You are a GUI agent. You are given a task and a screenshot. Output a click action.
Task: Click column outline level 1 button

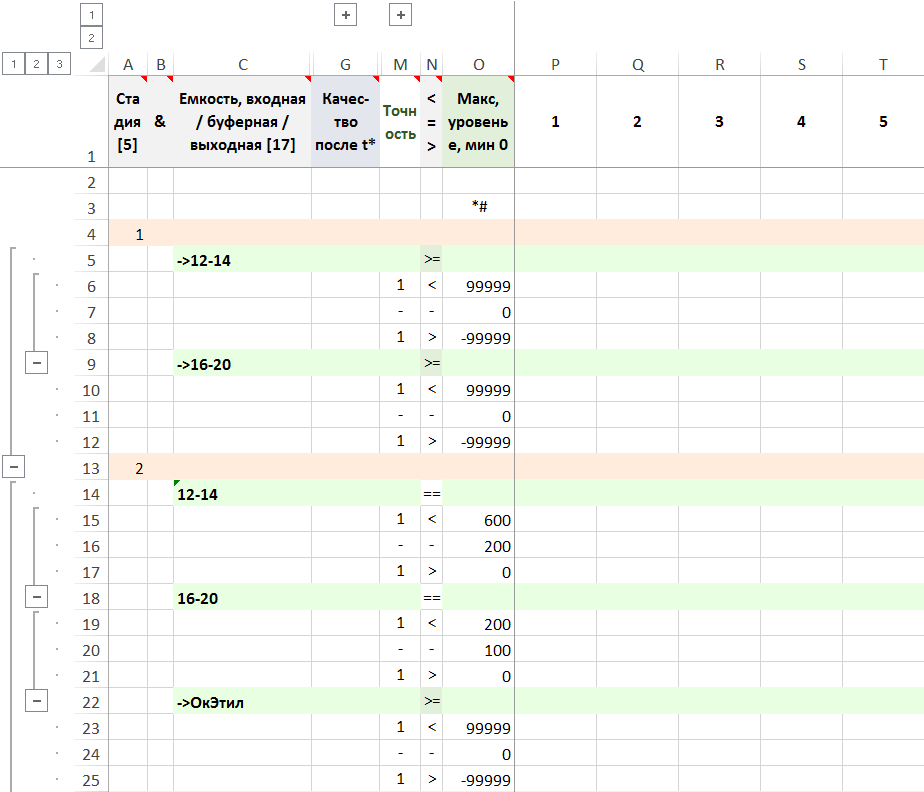click(x=91, y=15)
